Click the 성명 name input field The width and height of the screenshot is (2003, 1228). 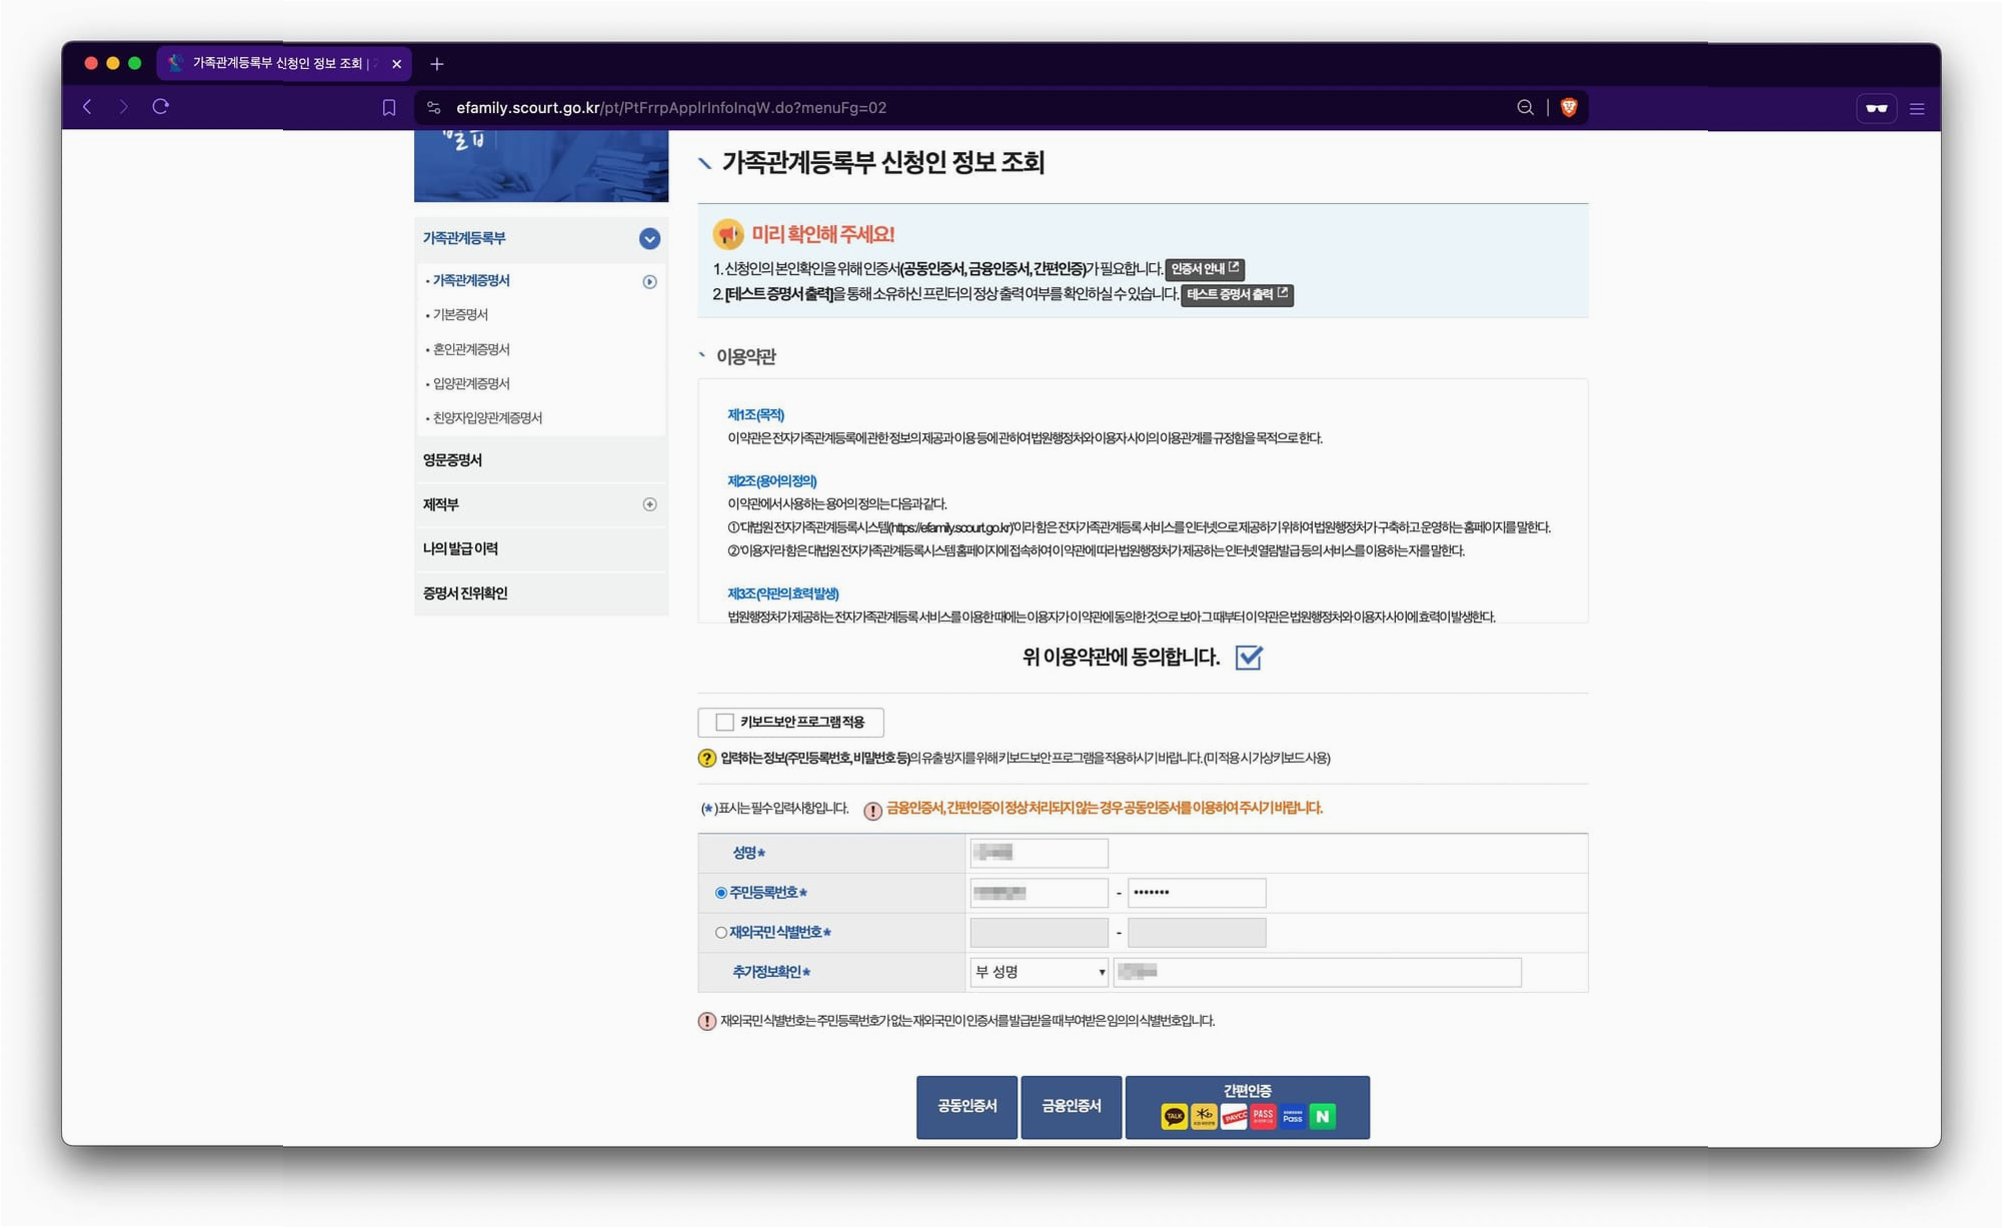tap(1038, 853)
